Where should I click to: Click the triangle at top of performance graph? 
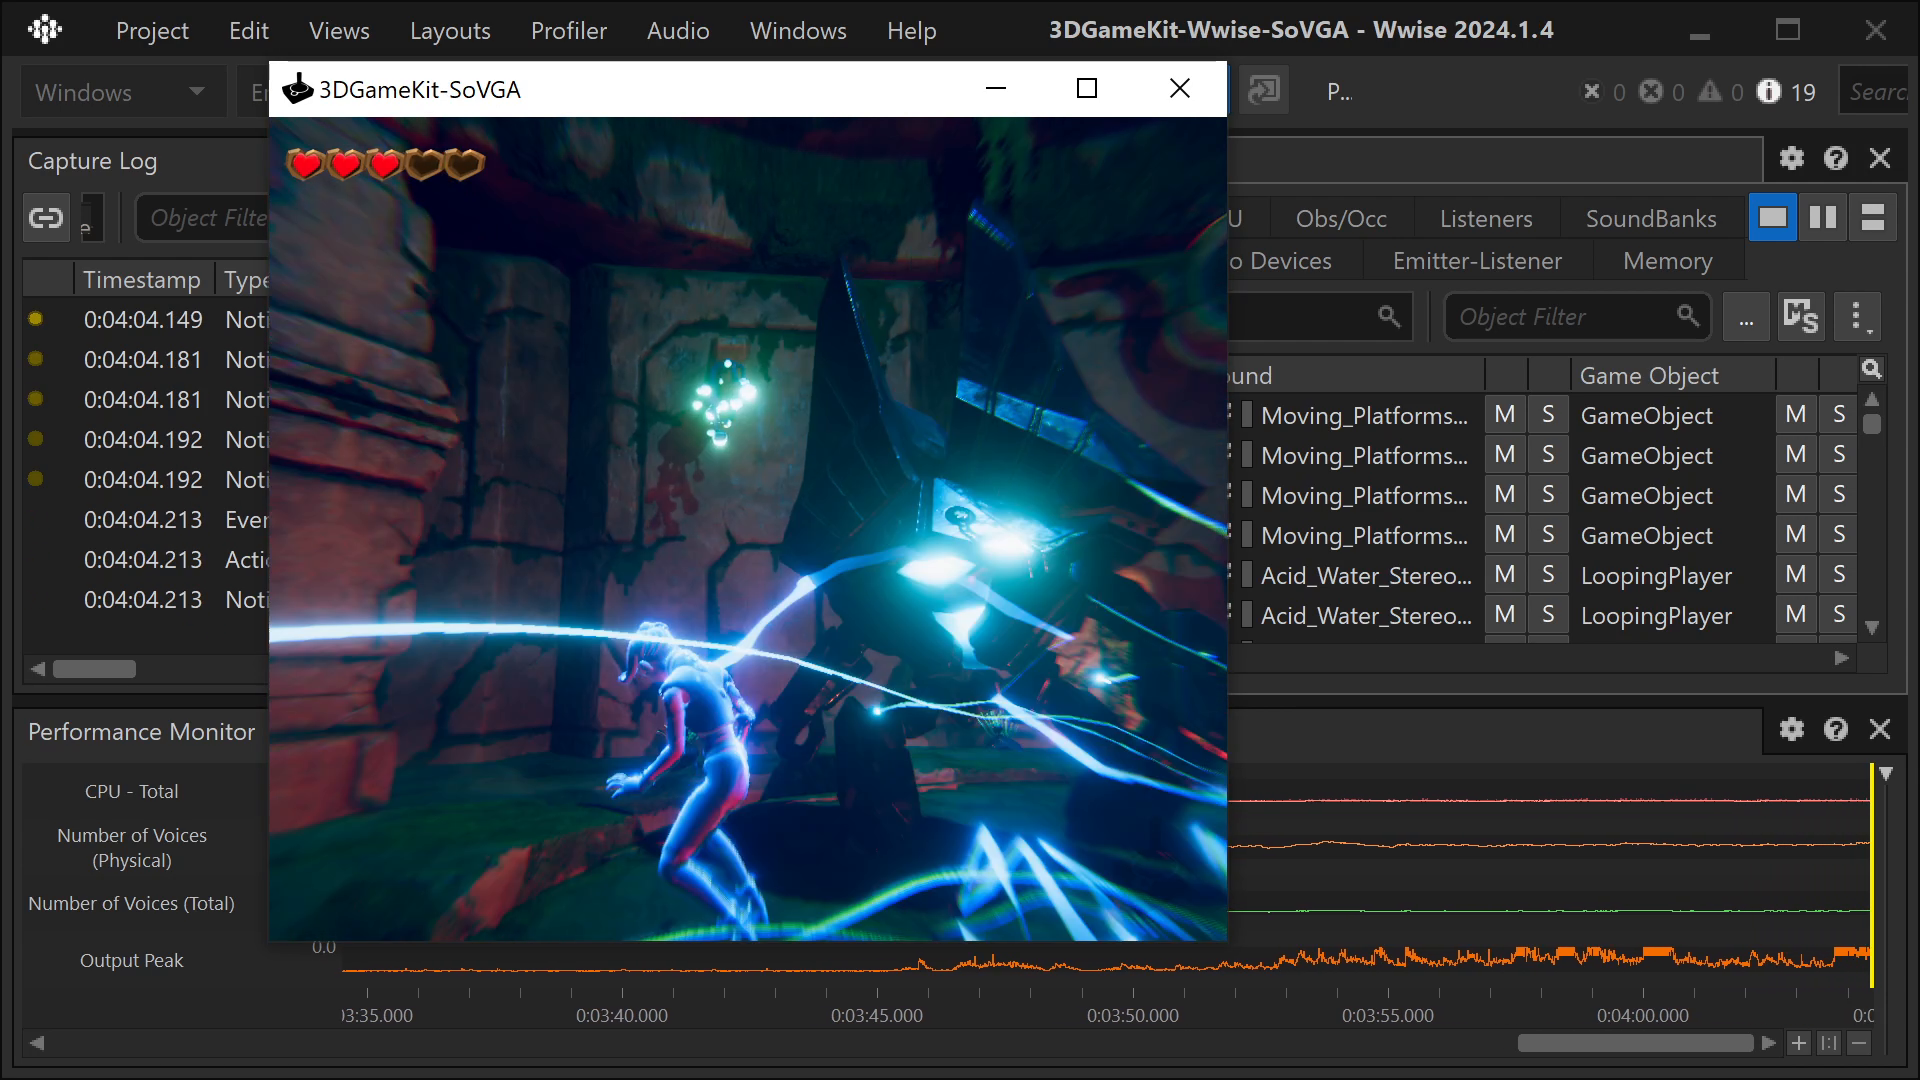pyautogui.click(x=1886, y=774)
